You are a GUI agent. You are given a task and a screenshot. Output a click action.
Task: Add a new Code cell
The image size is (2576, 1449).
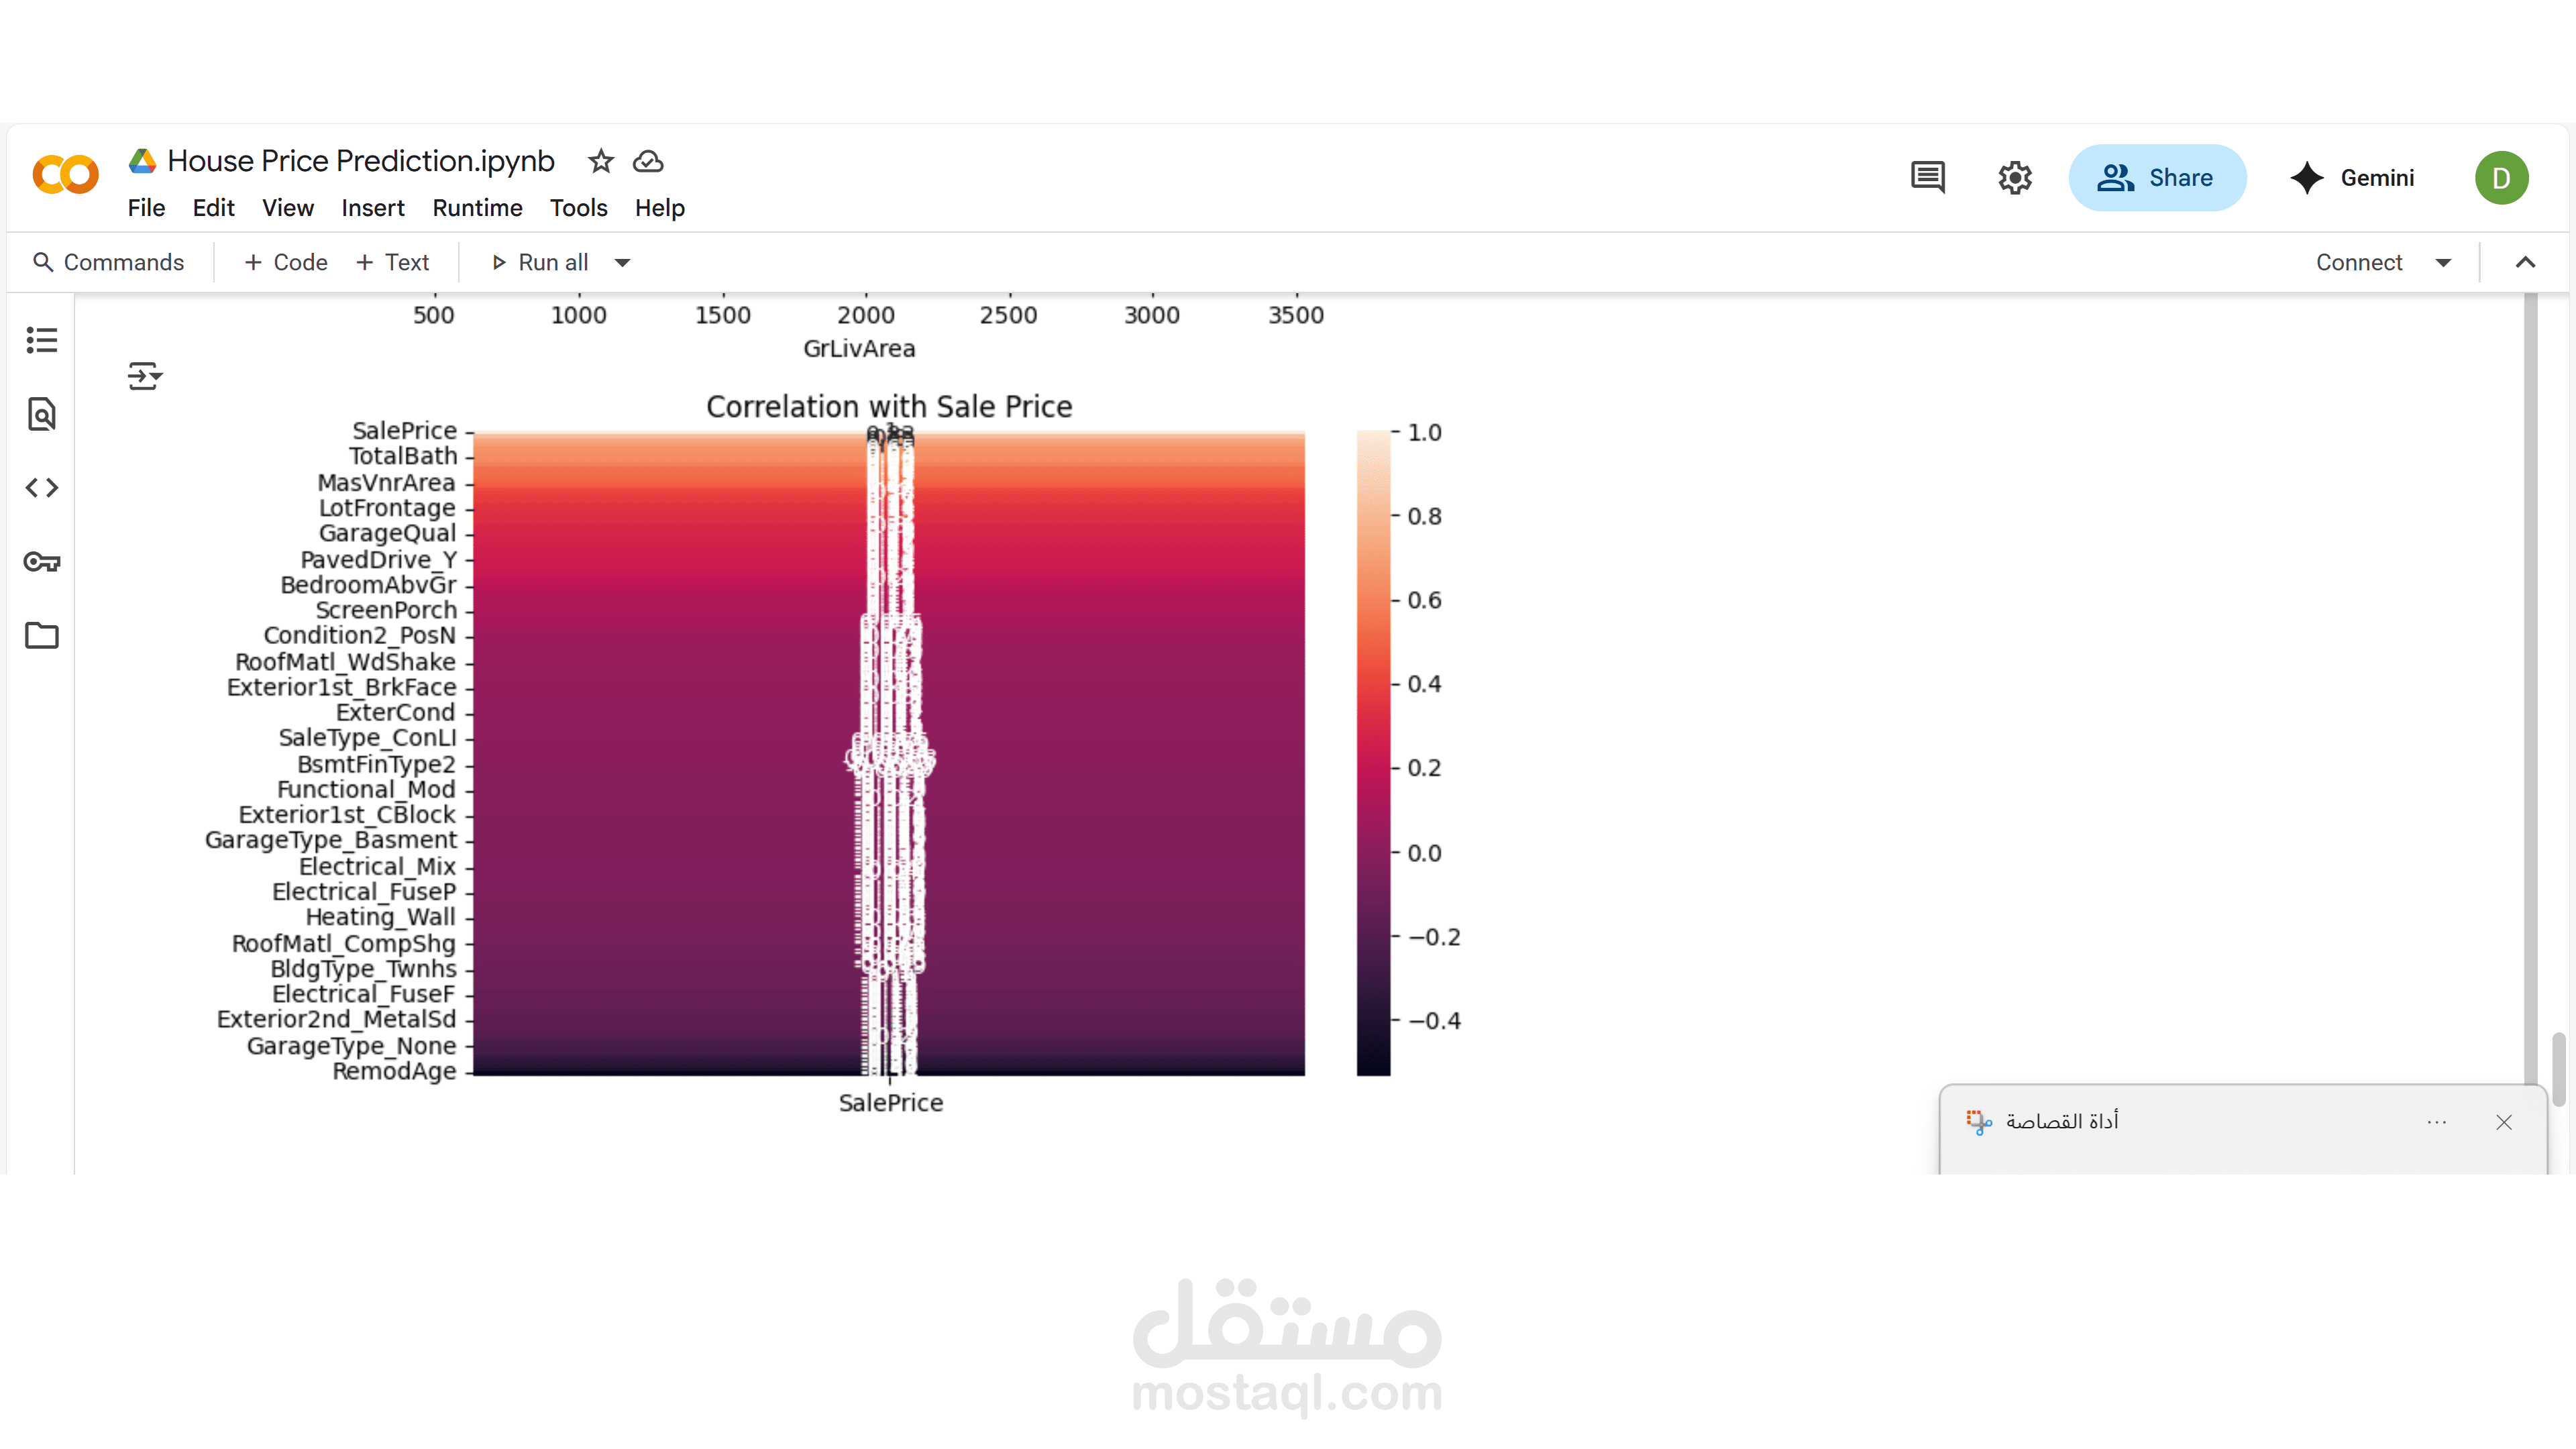point(286,263)
